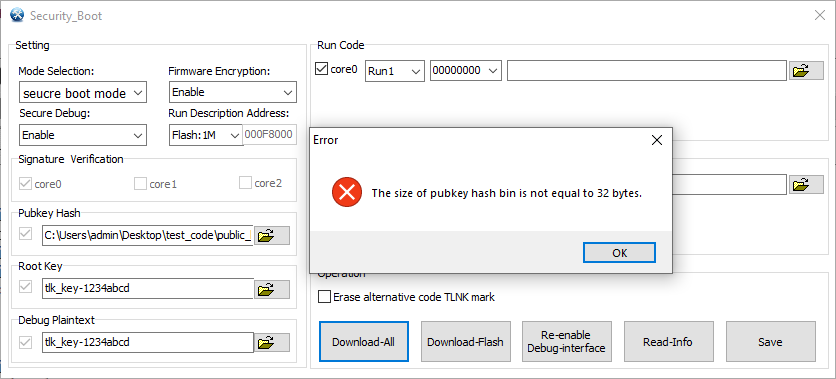The width and height of the screenshot is (836, 379).
Task: Close the Error dialog with X
Action: 657,140
